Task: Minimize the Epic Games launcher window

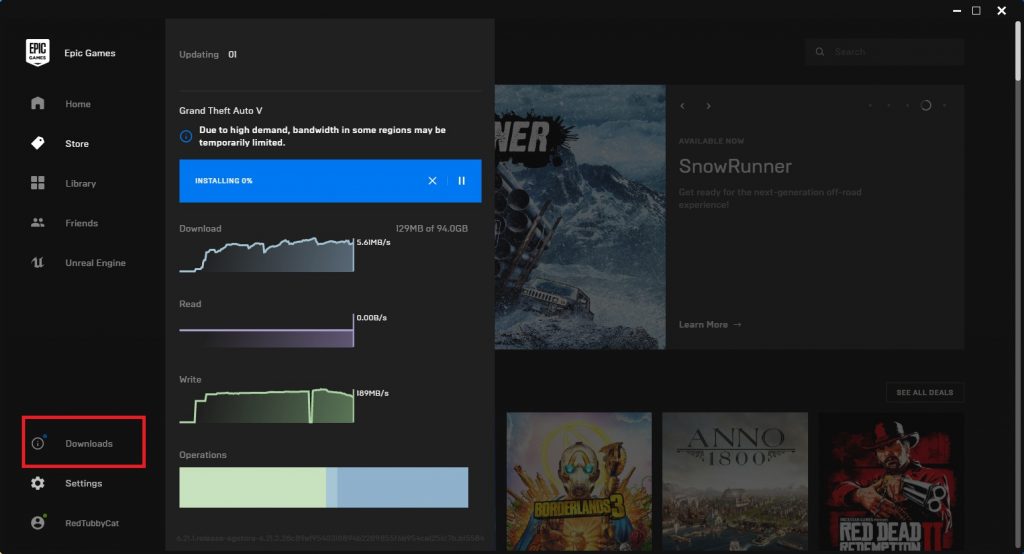Action: coord(957,11)
